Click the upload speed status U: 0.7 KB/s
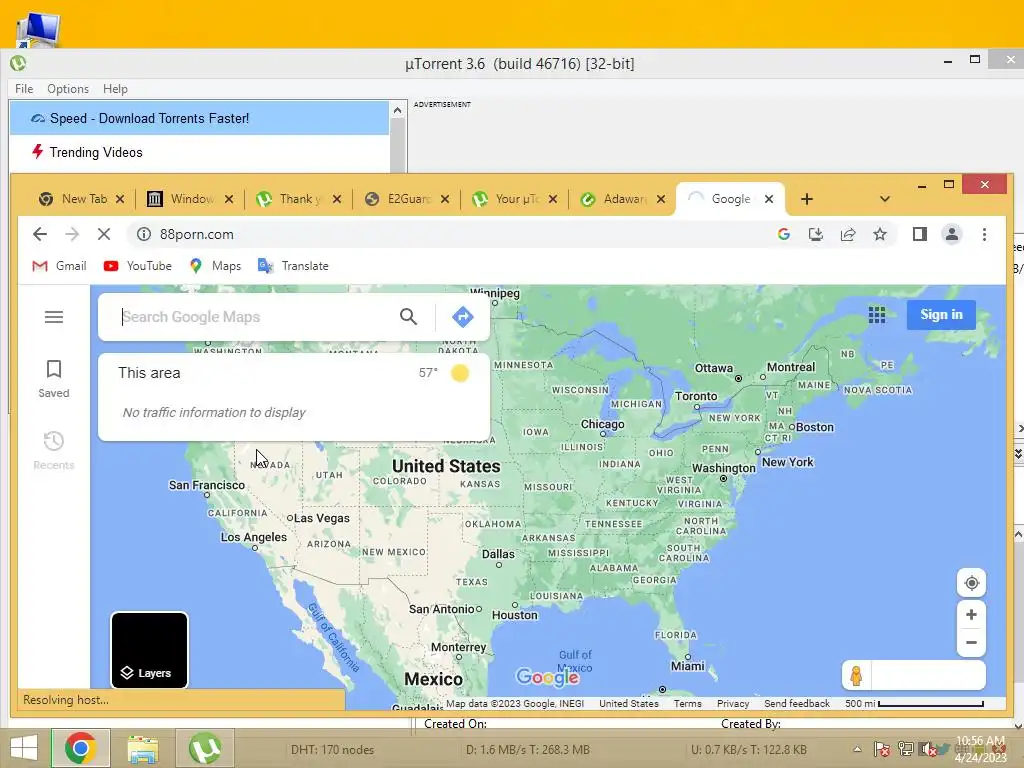1024x768 pixels. pos(748,750)
